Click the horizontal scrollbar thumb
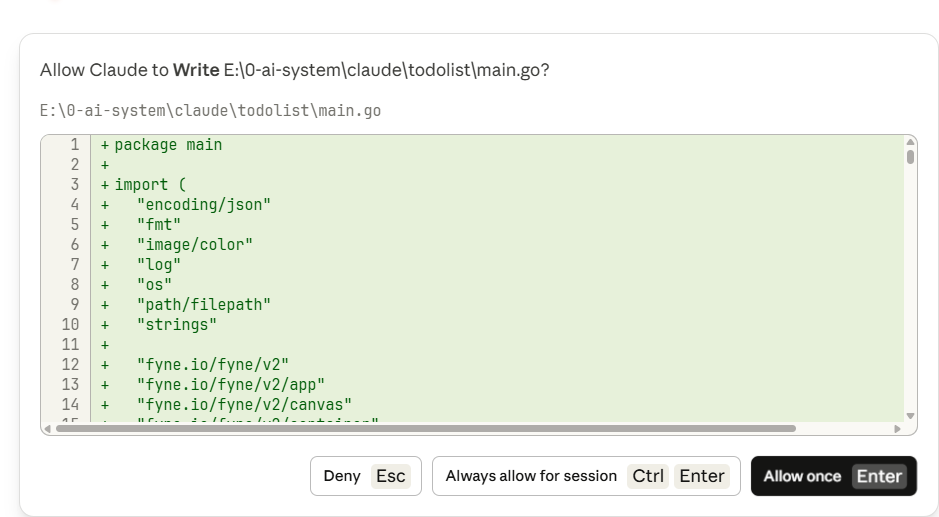The width and height of the screenshot is (939, 517). click(x=425, y=429)
